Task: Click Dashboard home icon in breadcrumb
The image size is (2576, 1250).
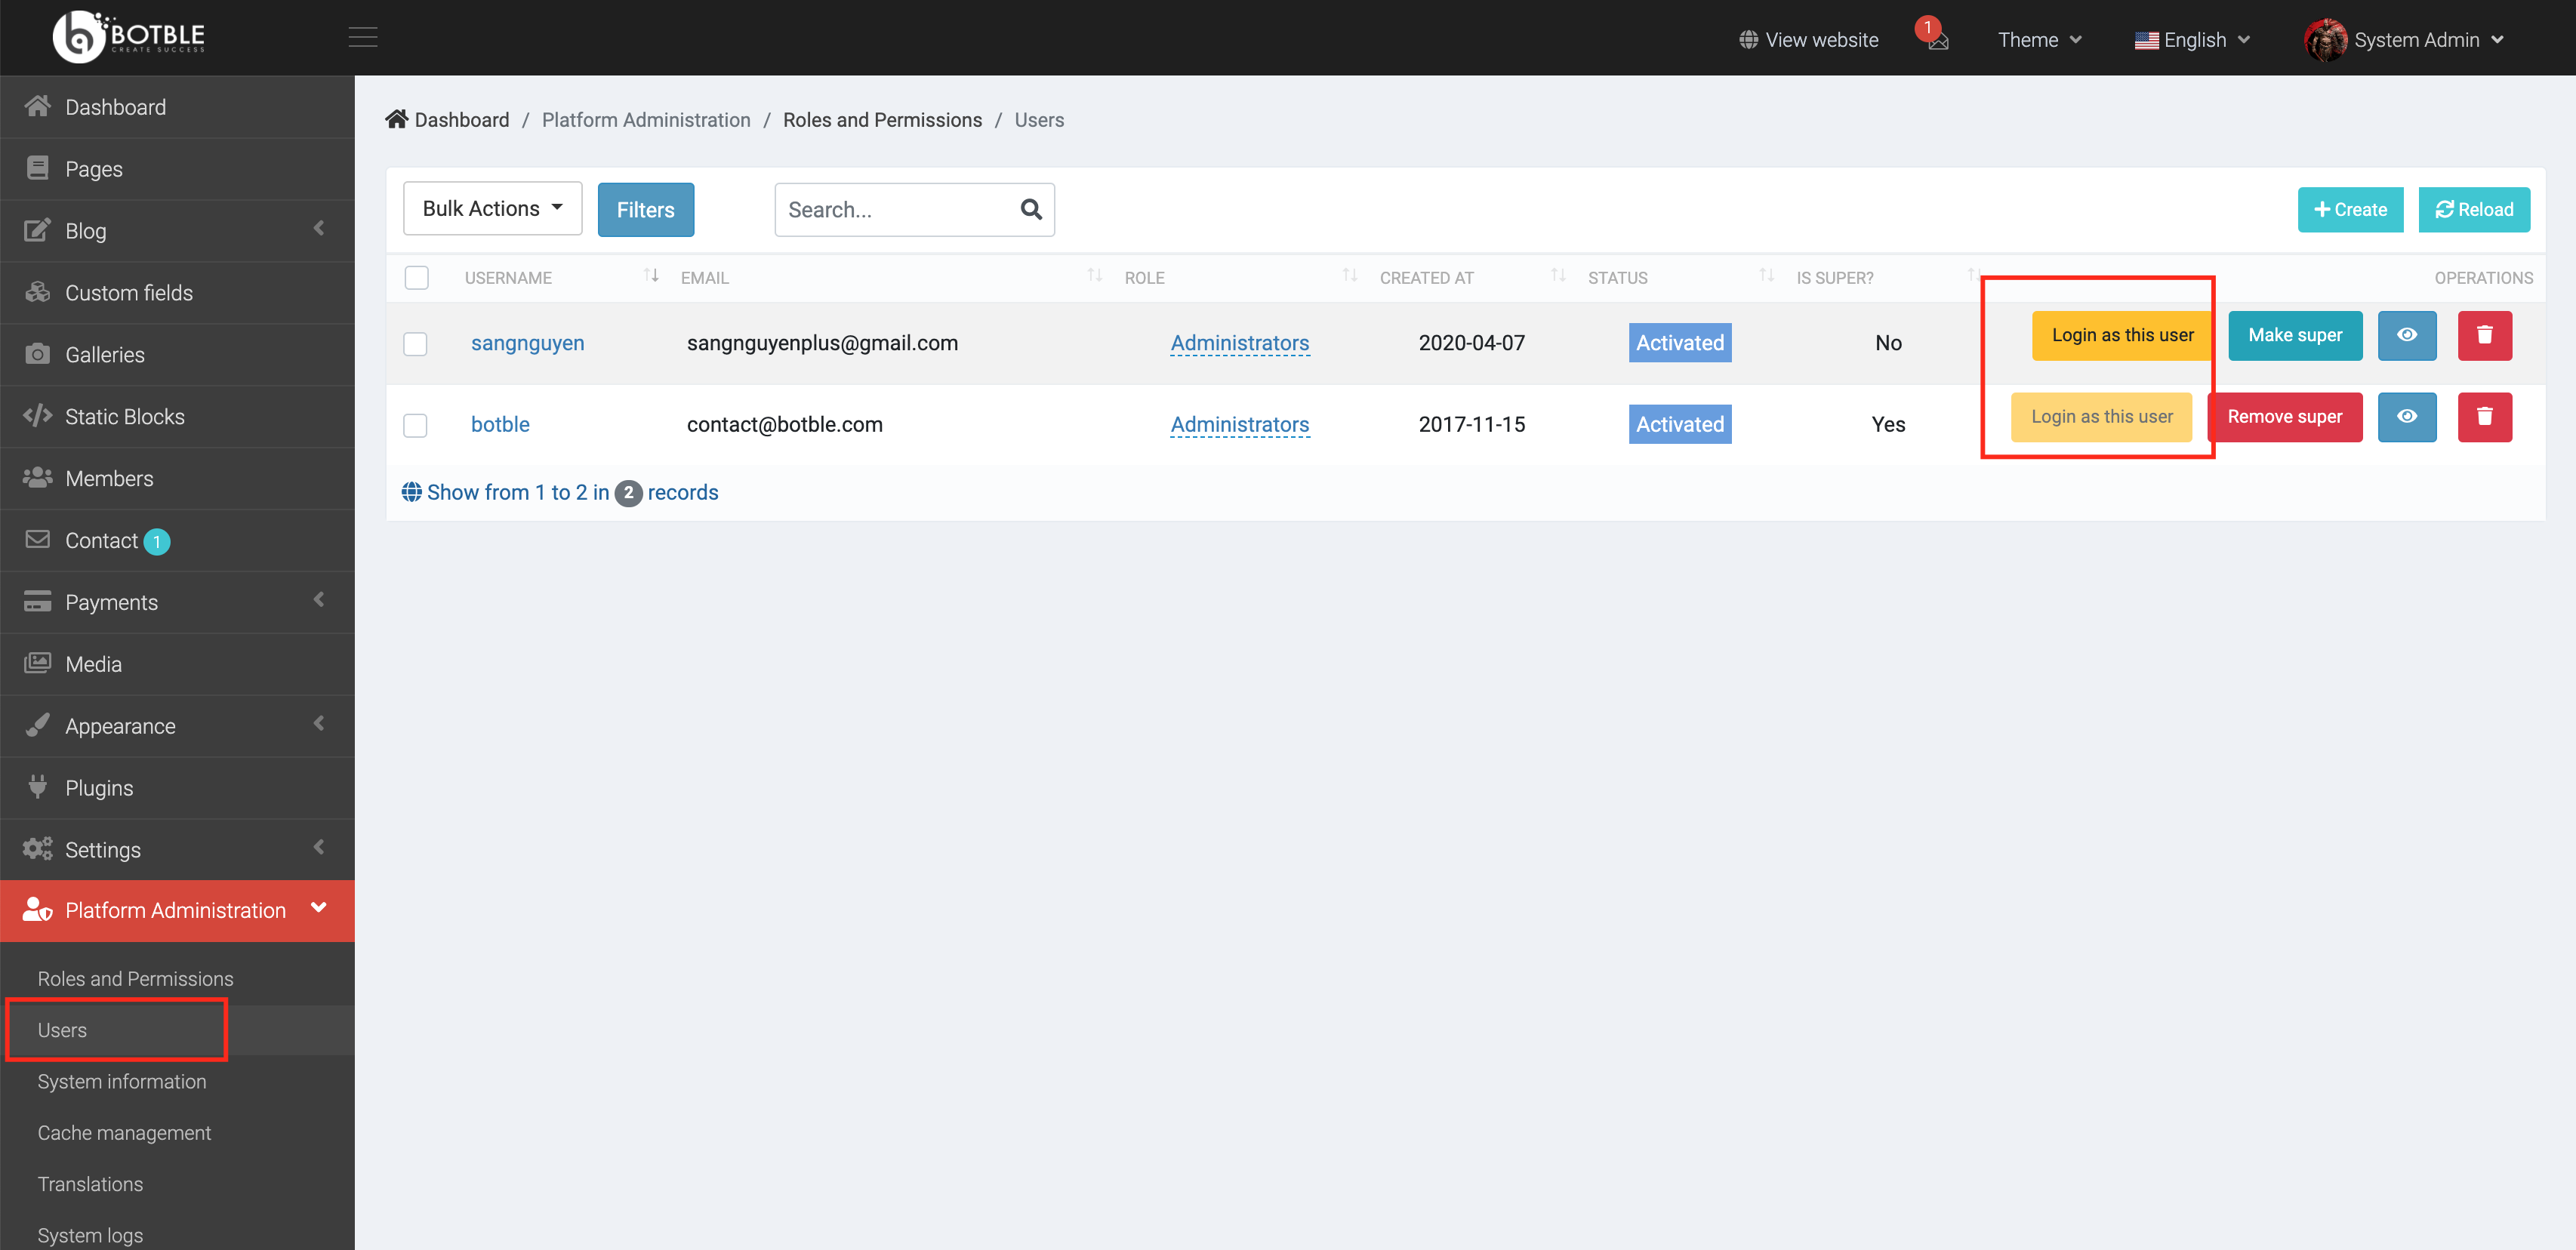Action: (397, 120)
